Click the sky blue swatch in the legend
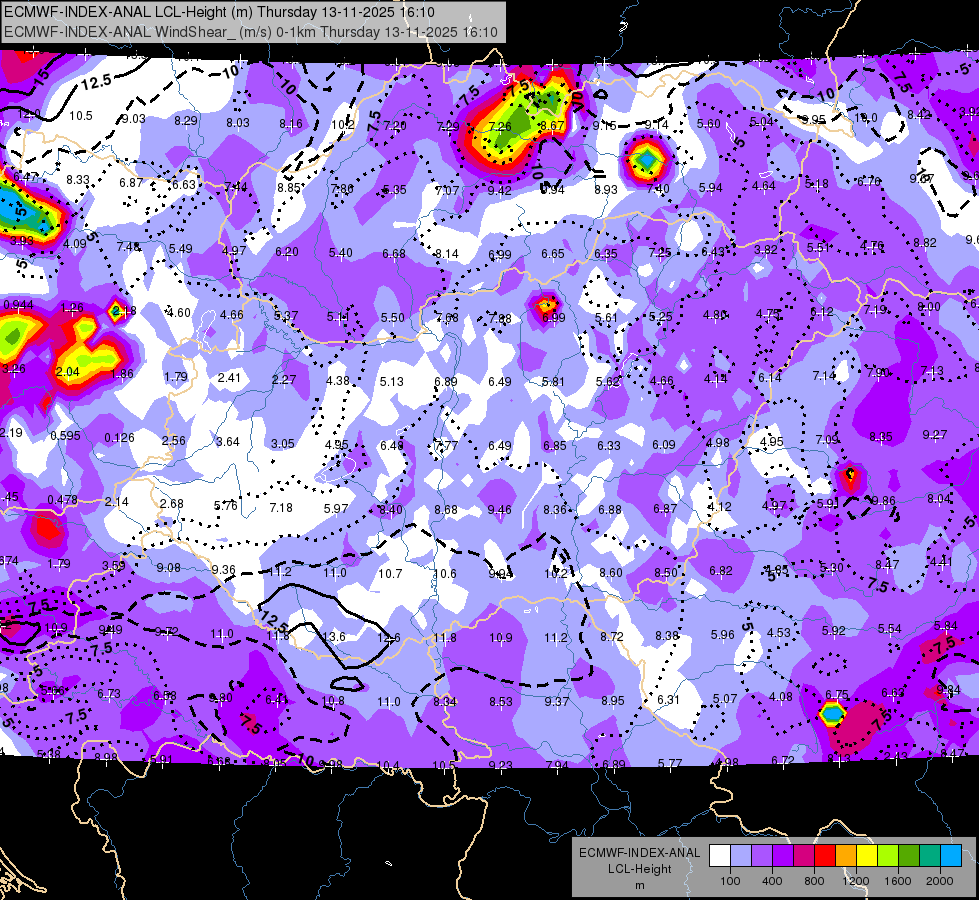This screenshot has height=900, width=979. pyautogui.click(x=952, y=856)
